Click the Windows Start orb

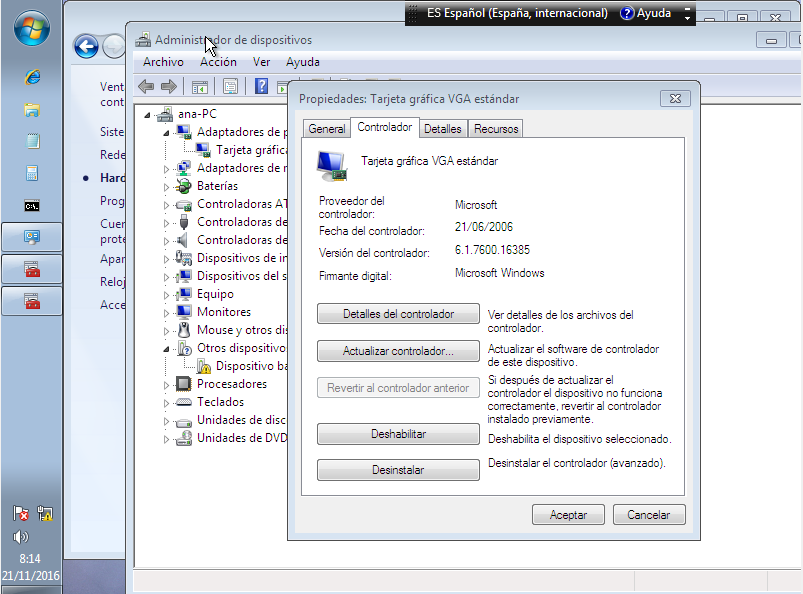pyautogui.click(x=32, y=29)
